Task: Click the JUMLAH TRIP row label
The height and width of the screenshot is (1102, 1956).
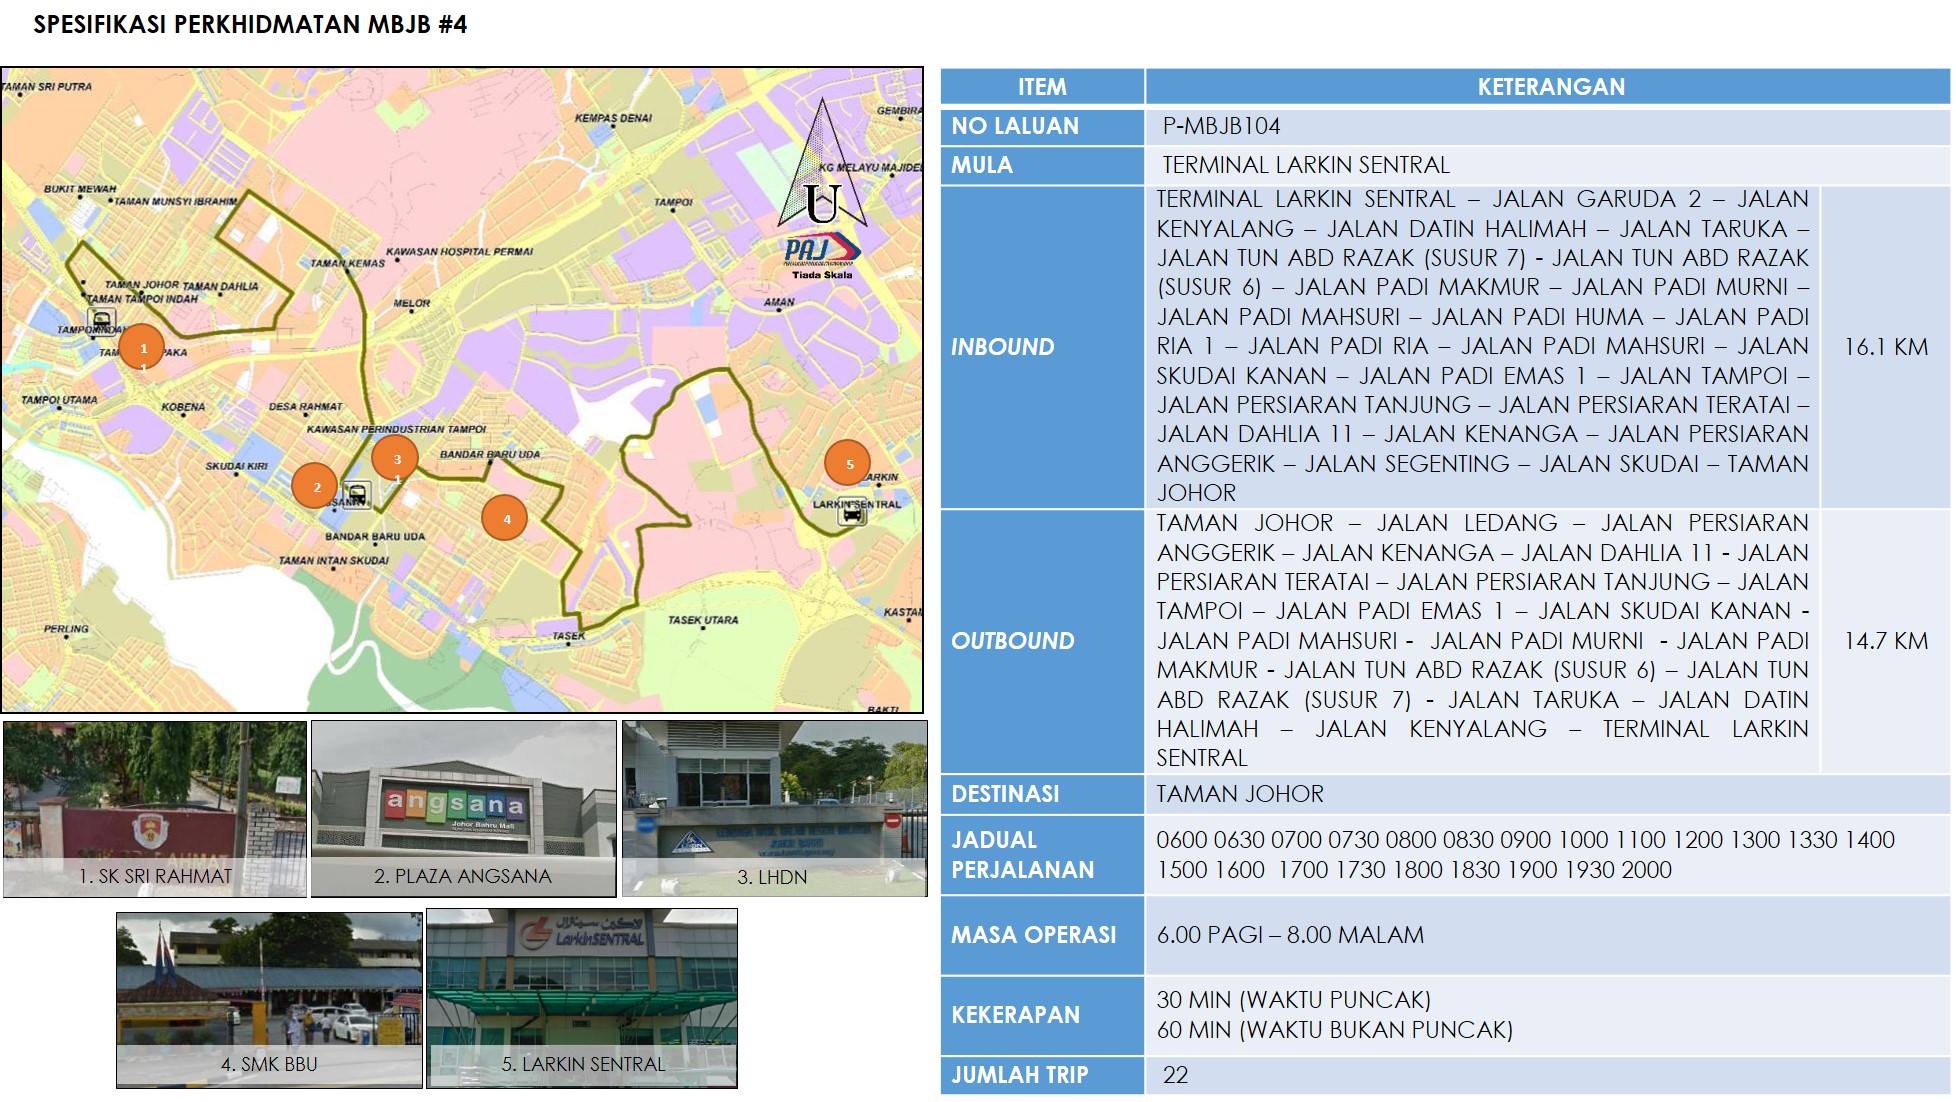Action: pyautogui.click(x=1019, y=1075)
